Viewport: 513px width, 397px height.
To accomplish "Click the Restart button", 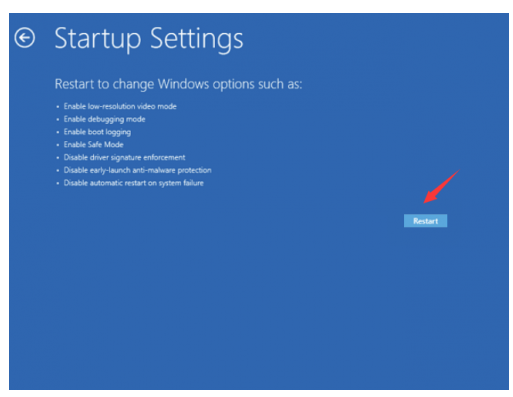I will [x=425, y=221].
